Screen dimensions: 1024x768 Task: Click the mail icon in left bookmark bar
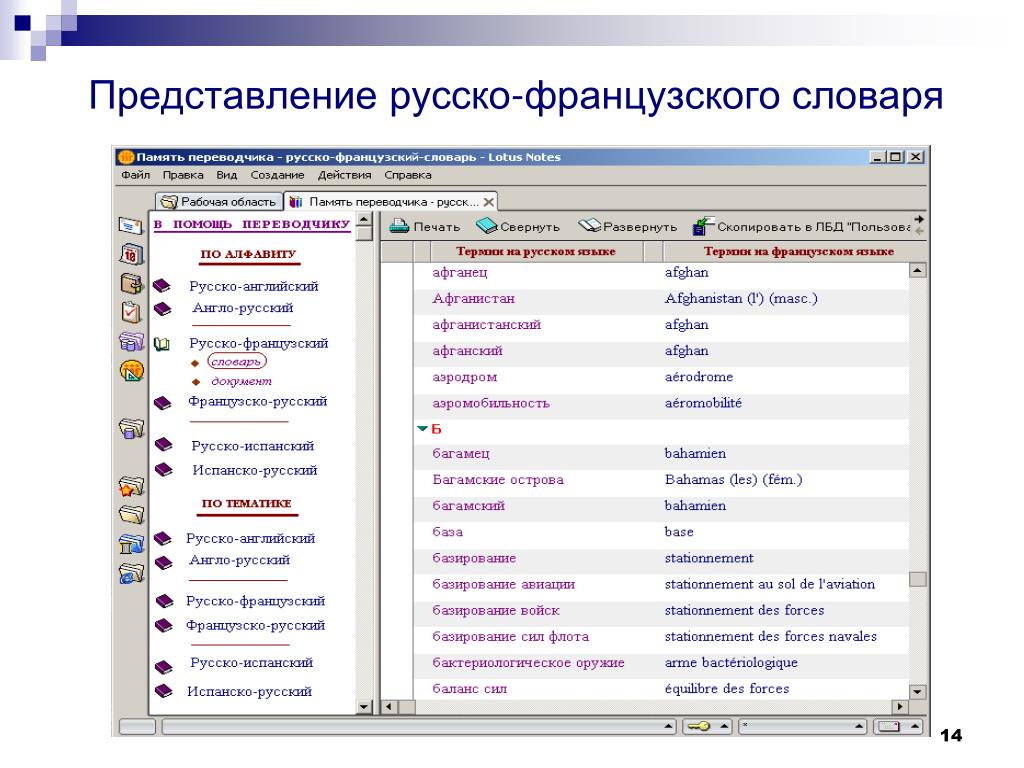click(x=131, y=226)
